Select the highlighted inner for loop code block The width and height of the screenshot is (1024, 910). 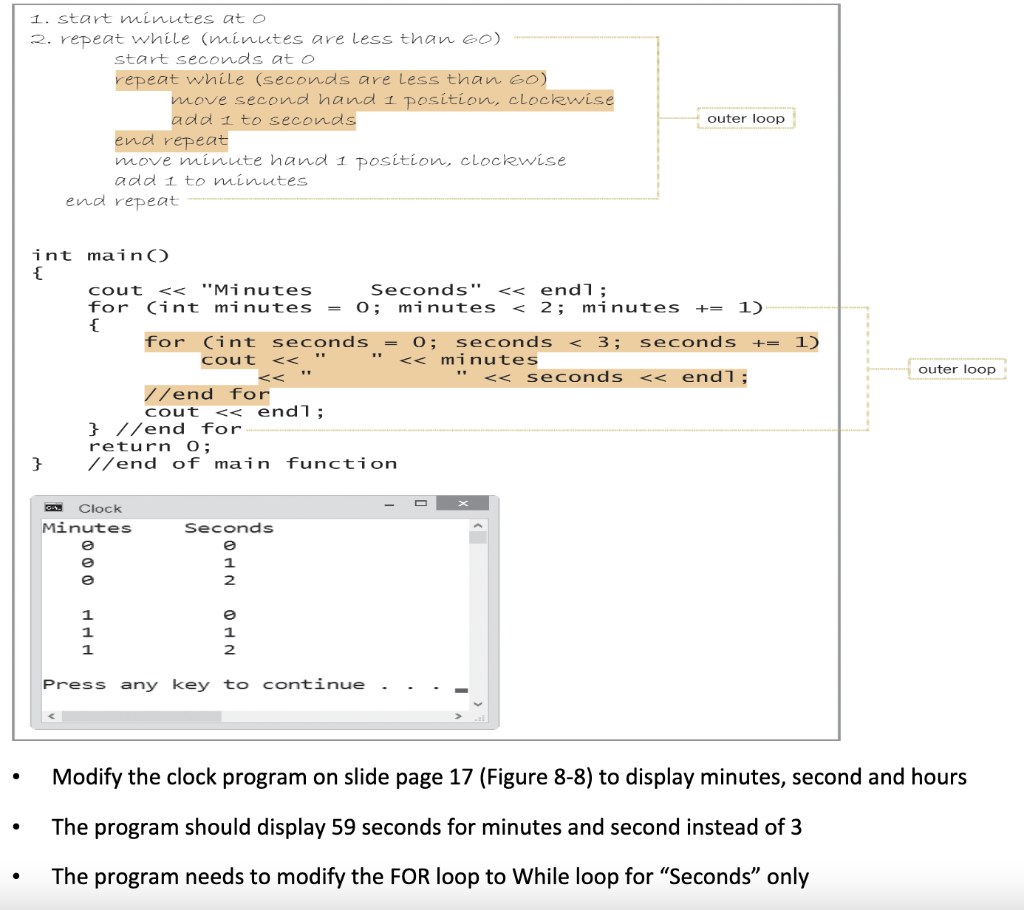480,341
